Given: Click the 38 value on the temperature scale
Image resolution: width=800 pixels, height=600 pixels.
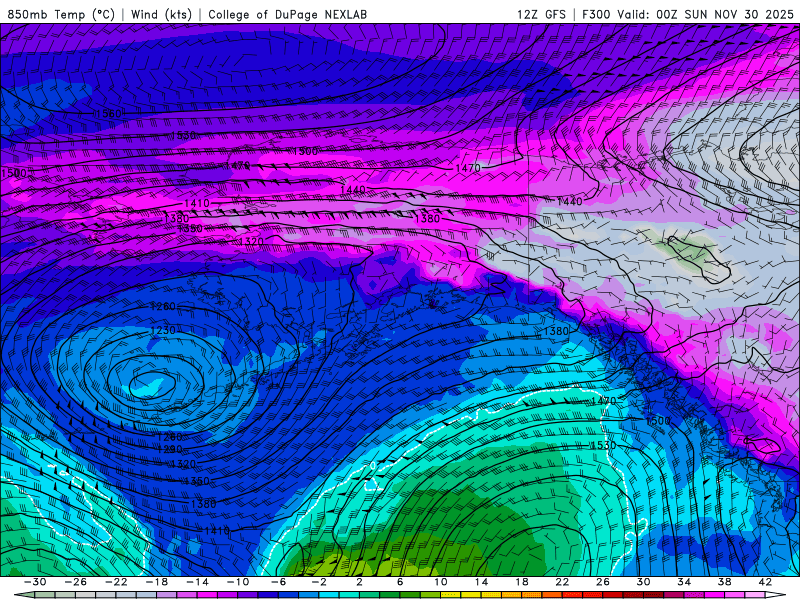Looking at the screenshot, I should [724, 582].
